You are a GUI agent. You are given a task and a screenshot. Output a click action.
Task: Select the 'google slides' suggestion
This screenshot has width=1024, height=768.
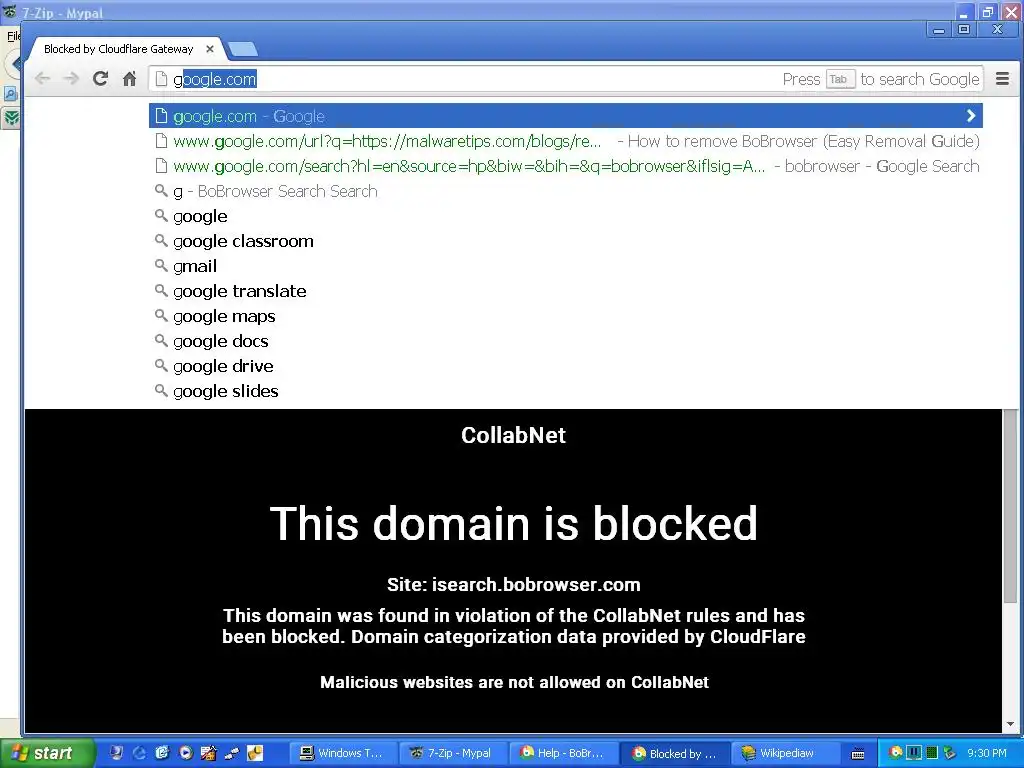pyautogui.click(x=566, y=391)
